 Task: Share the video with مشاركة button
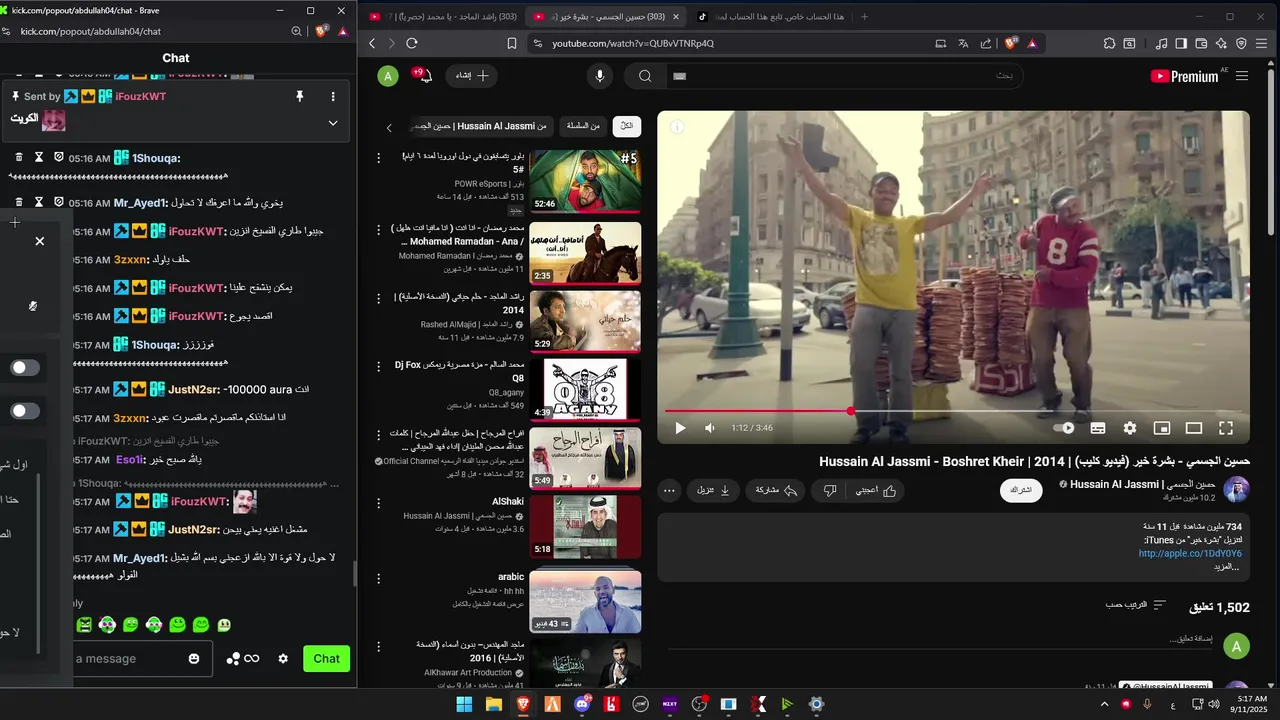pos(777,490)
